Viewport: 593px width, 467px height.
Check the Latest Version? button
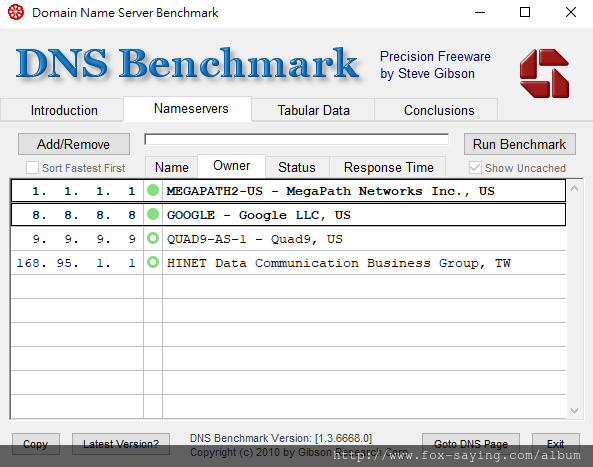(x=121, y=444)
